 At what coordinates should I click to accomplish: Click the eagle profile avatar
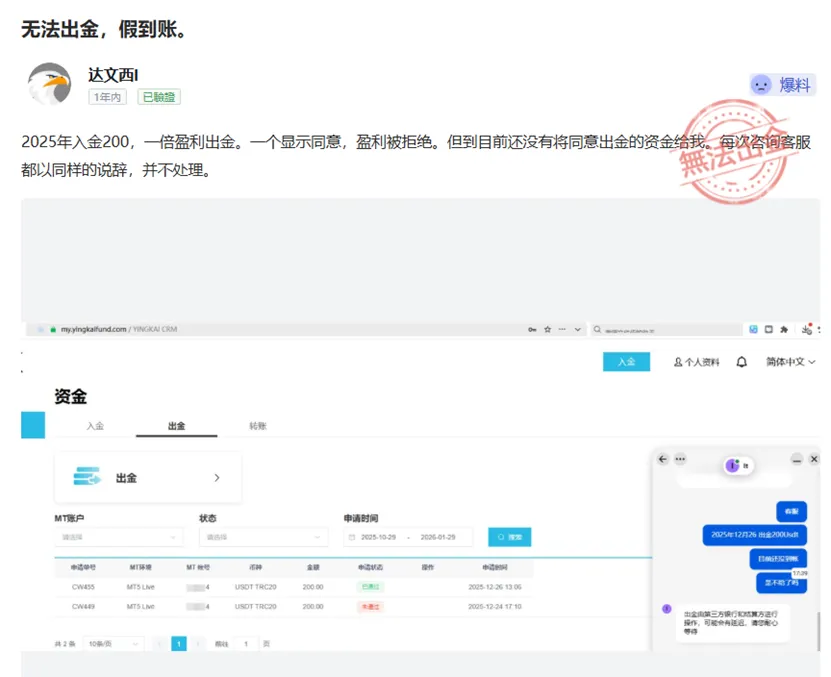click(49, 84)
